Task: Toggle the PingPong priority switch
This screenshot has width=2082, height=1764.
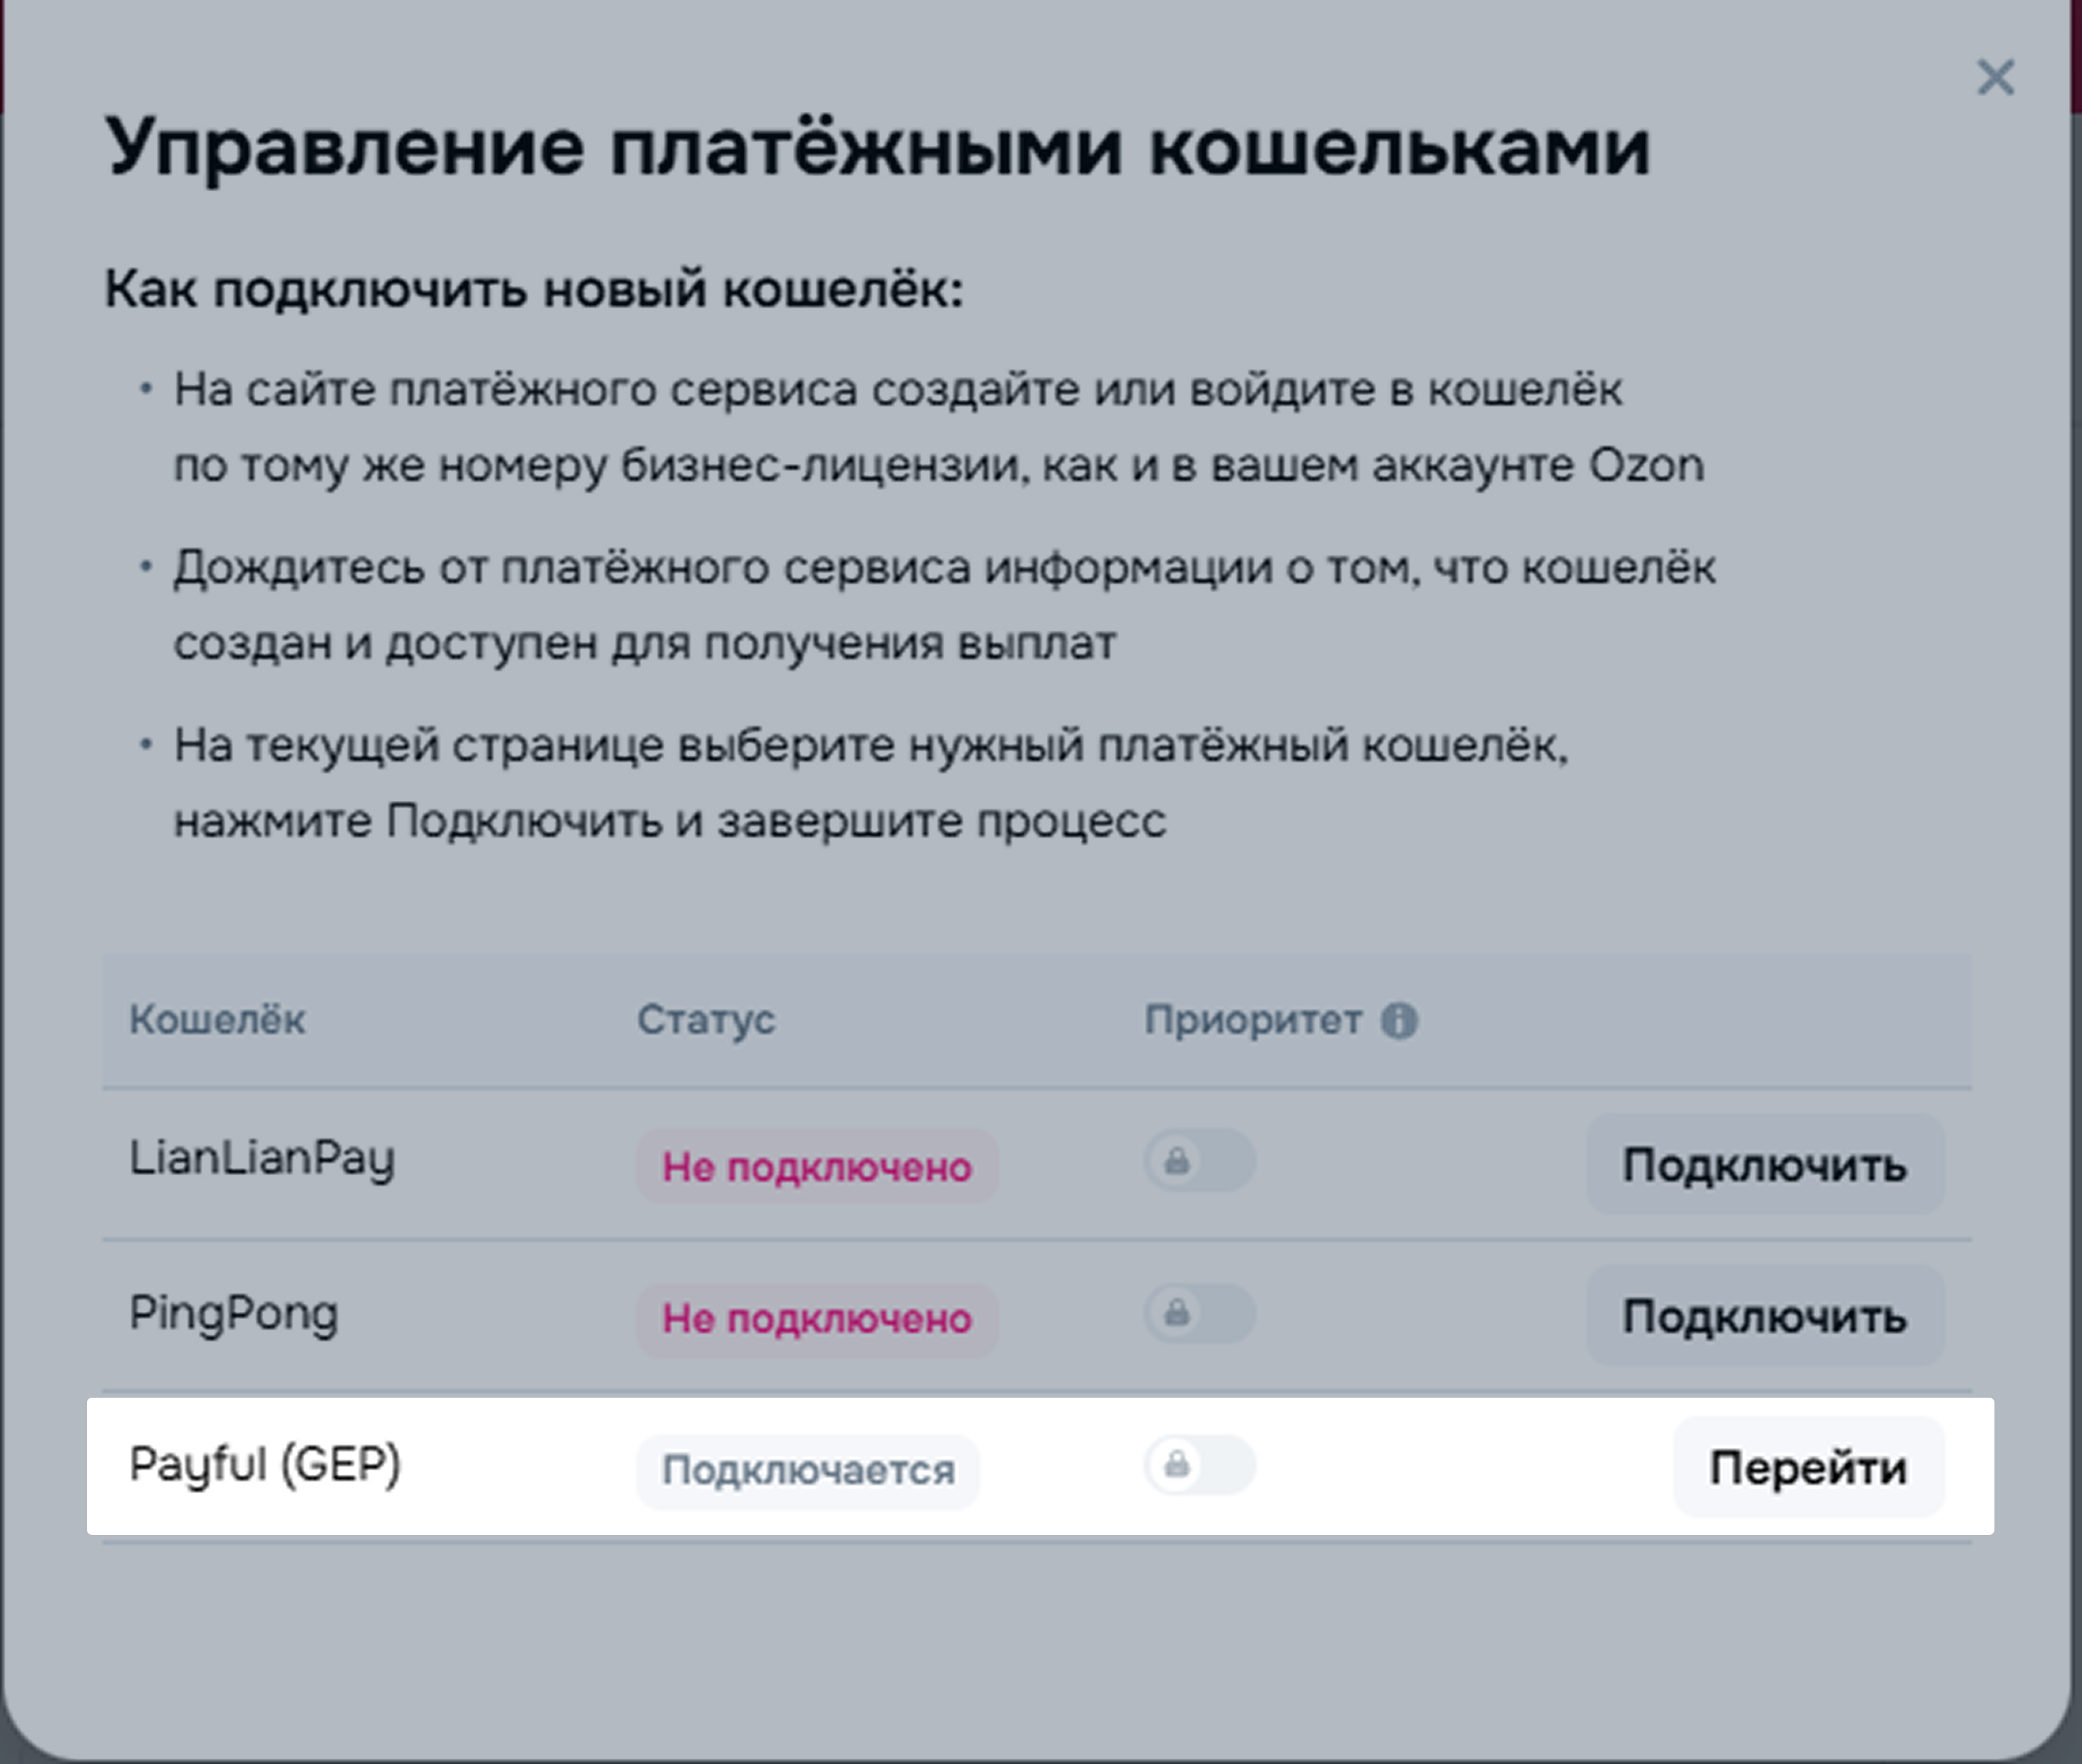Action: [1199, 1313]
